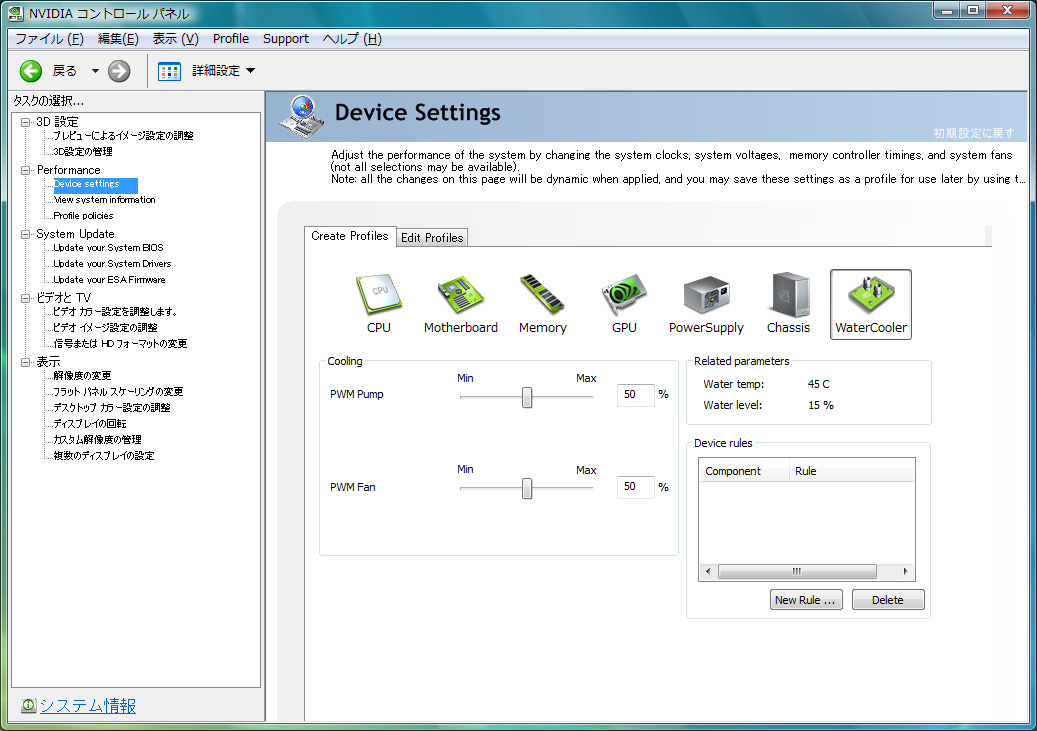The image size is (1037, 731).
Task: Select Device settings in the tree
Action: [95, 185]
